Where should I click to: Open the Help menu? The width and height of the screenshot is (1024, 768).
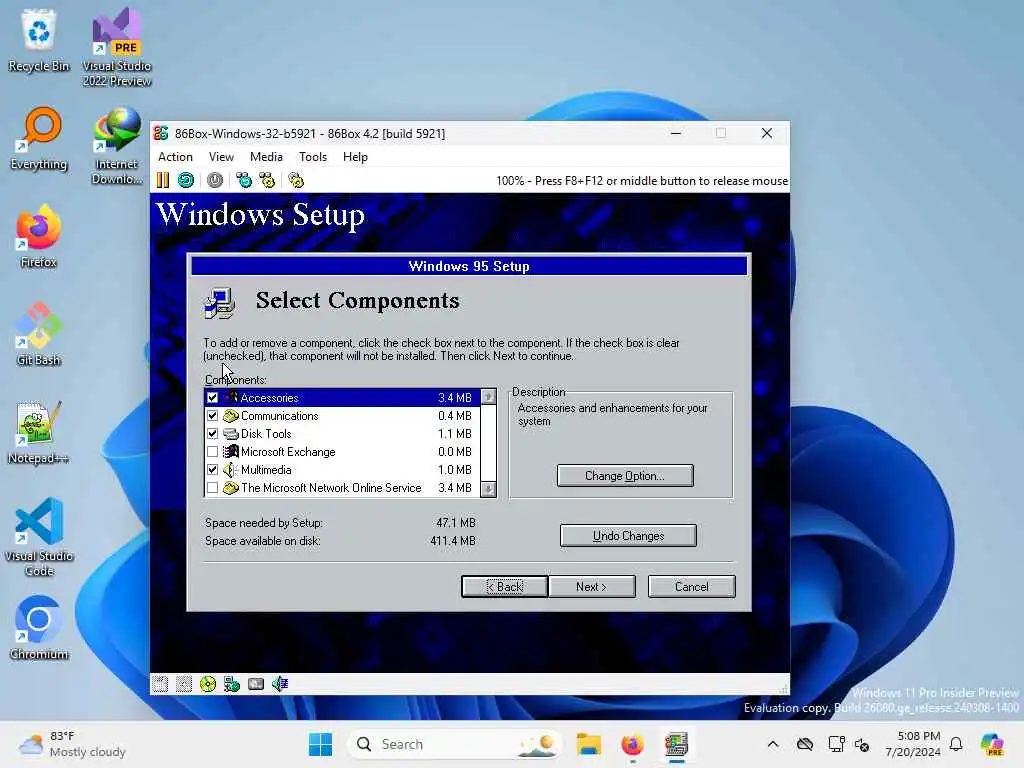pyautogui.click(x=355, y=157)
